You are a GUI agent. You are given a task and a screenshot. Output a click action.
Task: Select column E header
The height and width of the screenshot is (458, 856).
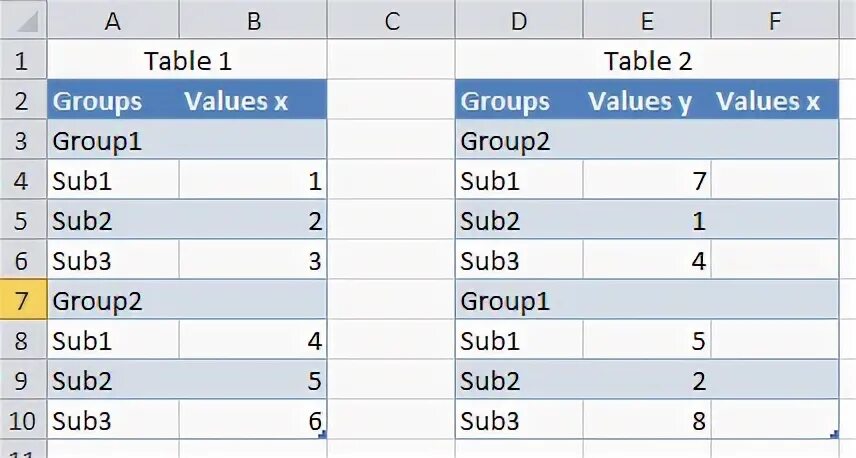point(647,19)
